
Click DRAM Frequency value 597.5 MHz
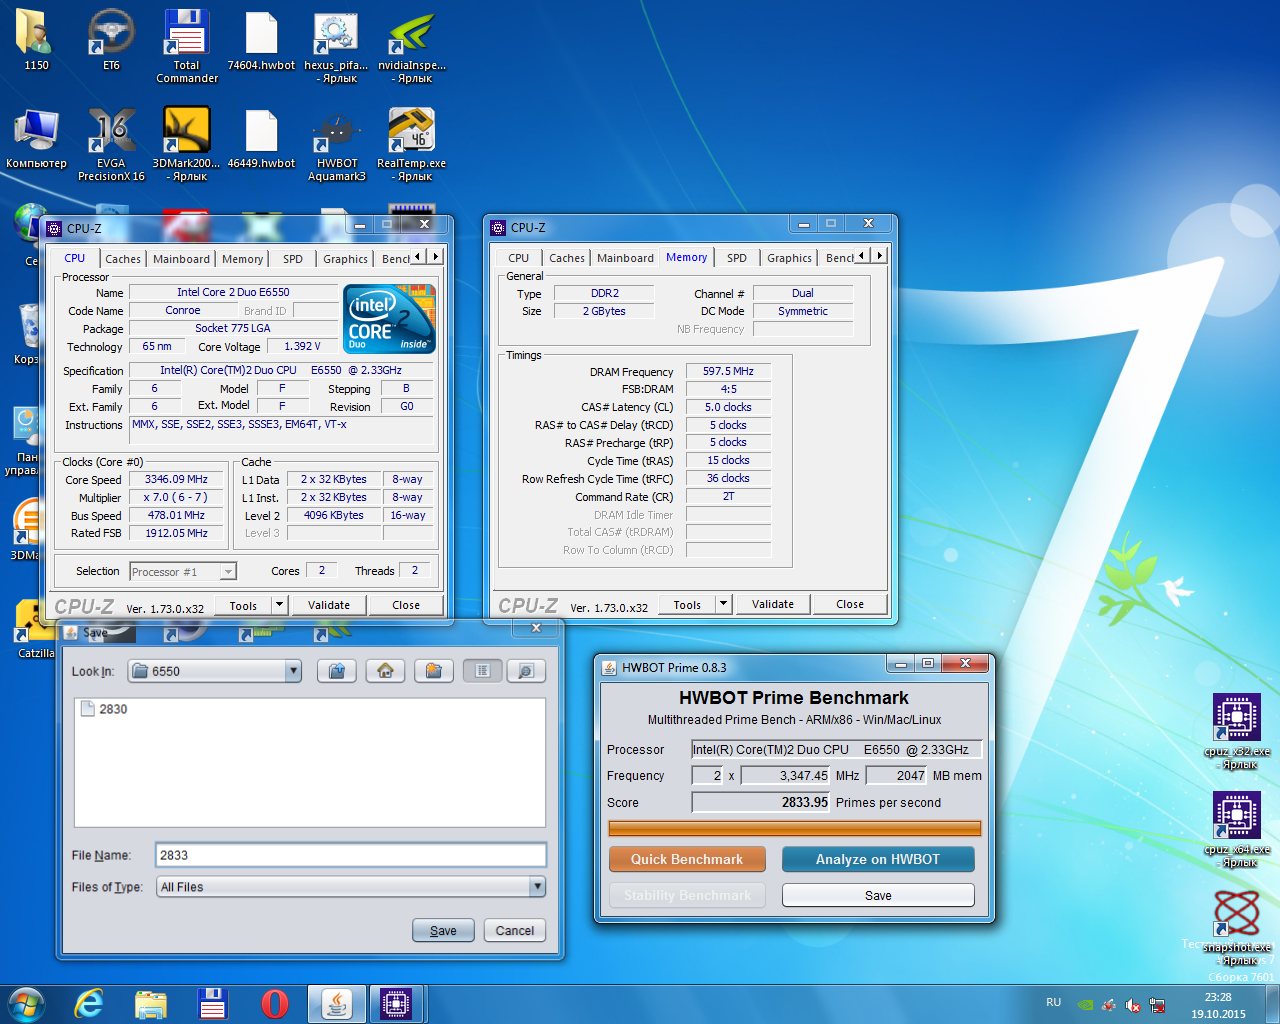pyautogui.click(x=728, y=371)
